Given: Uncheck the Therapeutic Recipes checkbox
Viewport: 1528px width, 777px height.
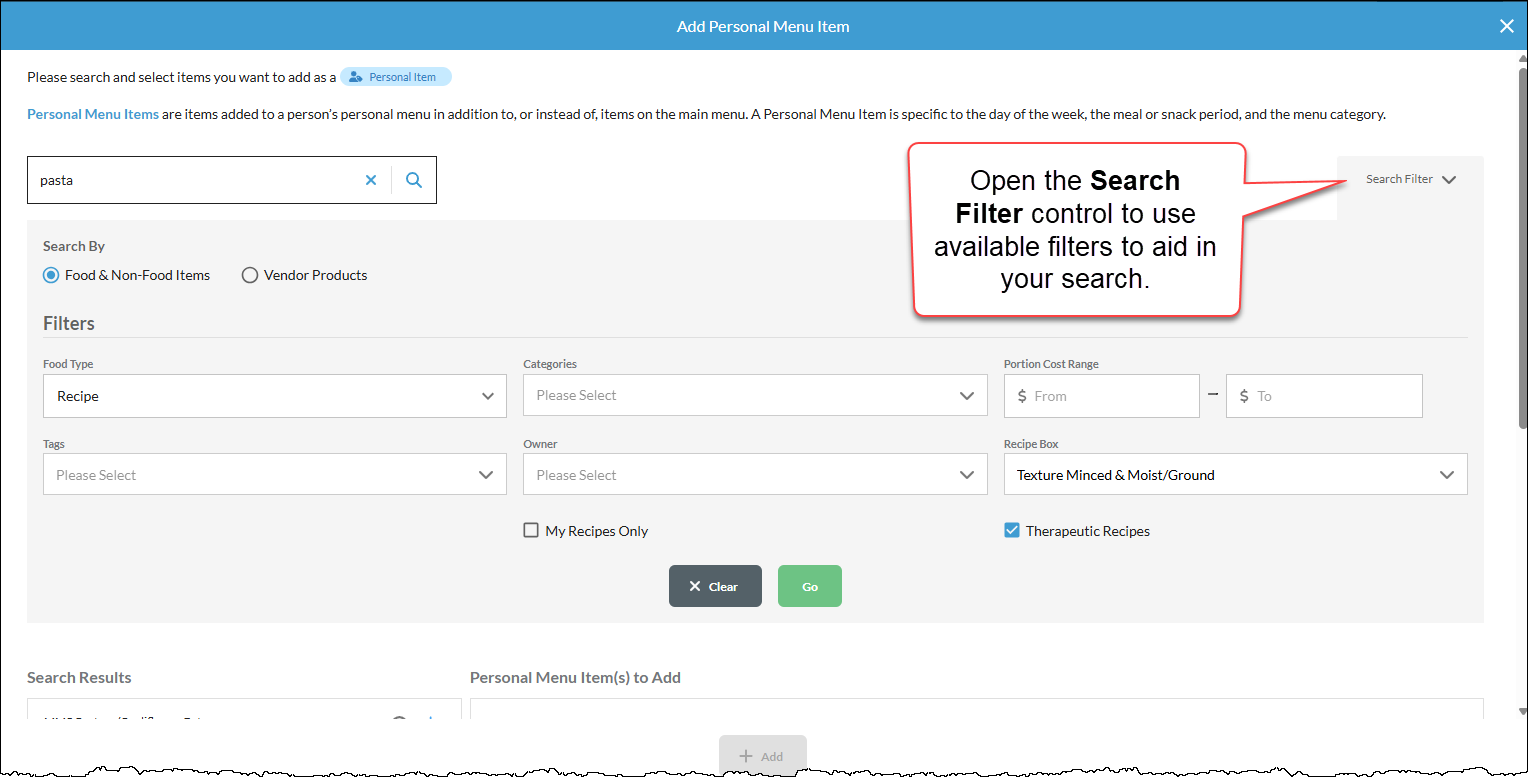Looking at the screenshot, I should coord(1012,531).
